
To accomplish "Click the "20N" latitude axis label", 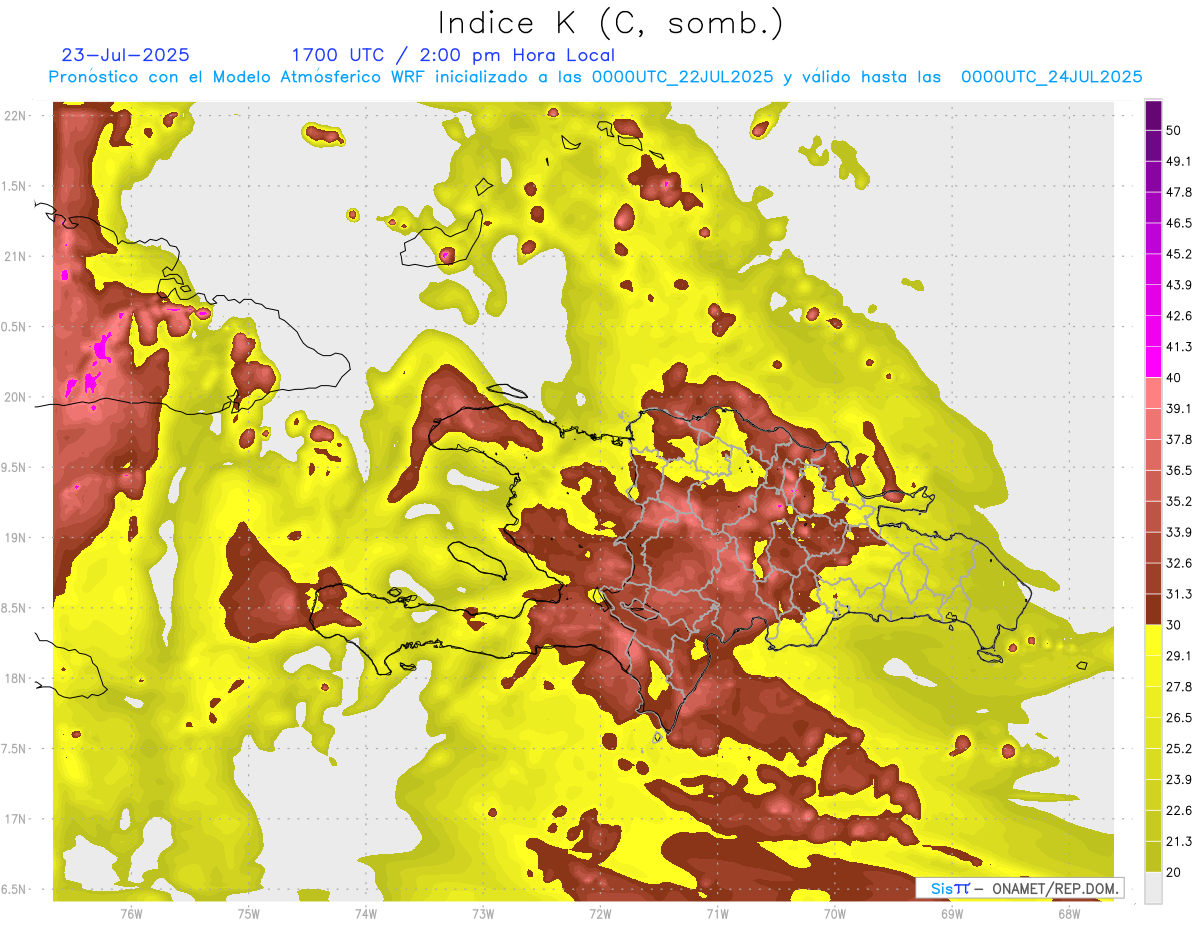I will (x=16, y=397).
